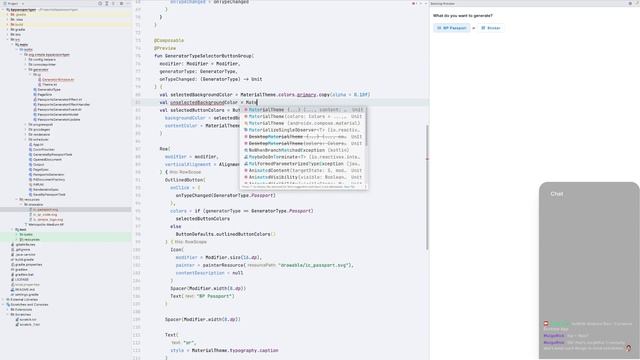
Task: Open build.gradle file in tree
Action: 22,260
